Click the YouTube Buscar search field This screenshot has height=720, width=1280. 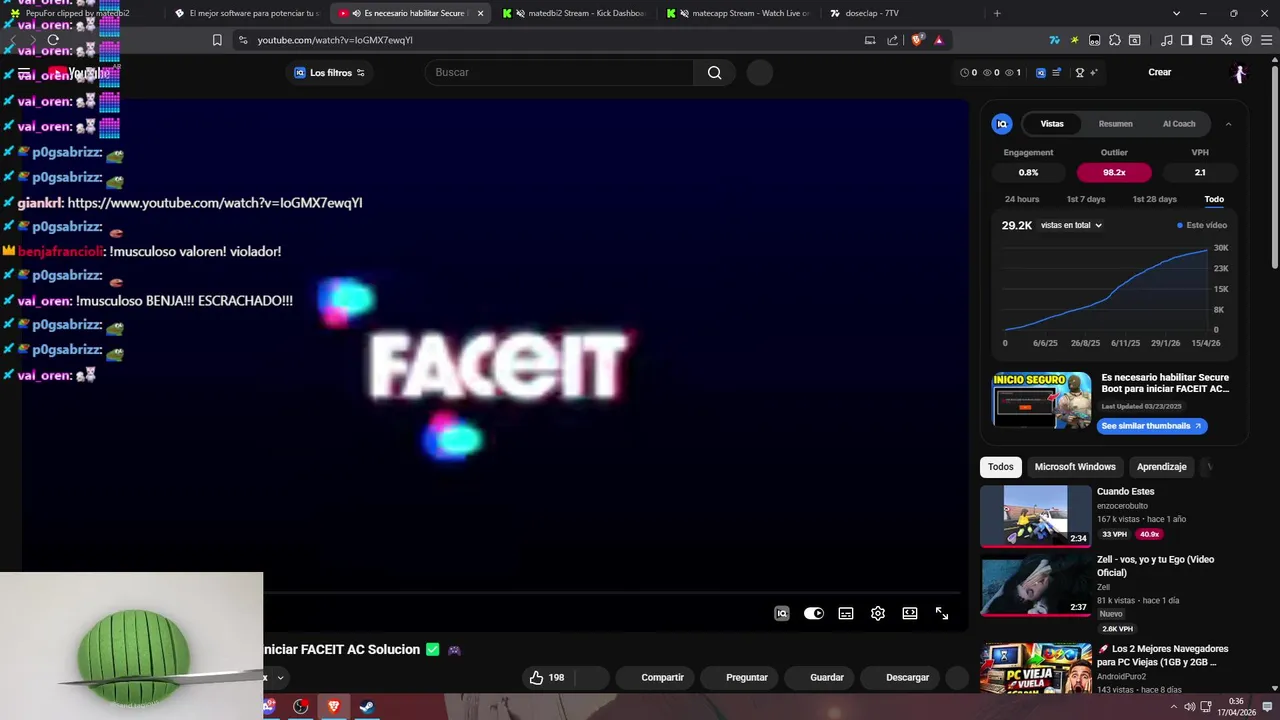(x=558, y=72)
